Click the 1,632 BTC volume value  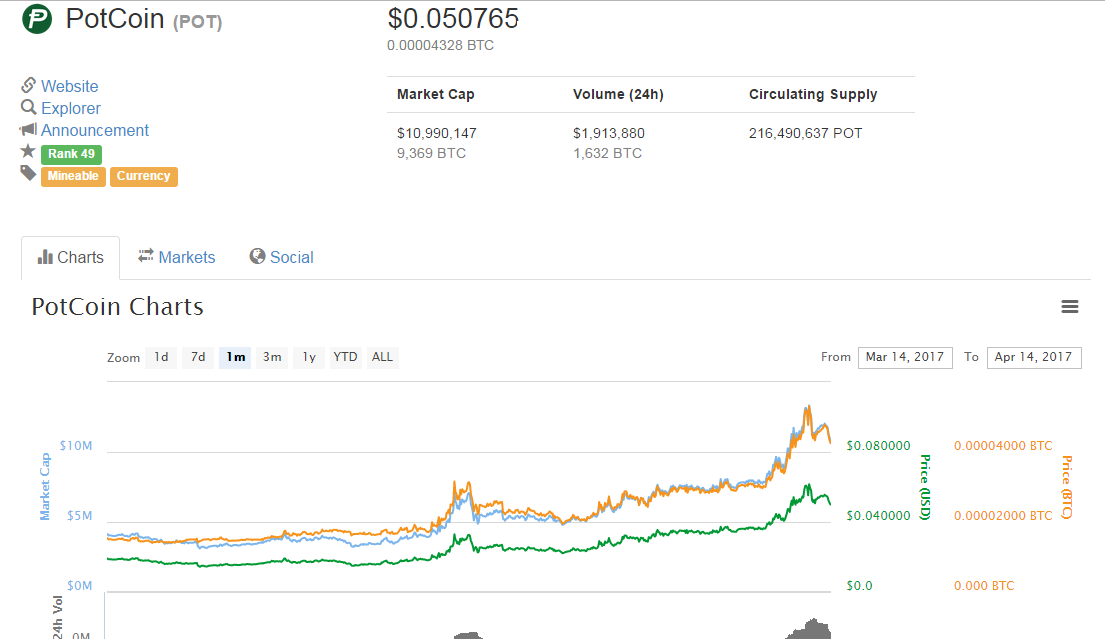tap(607, 153)
